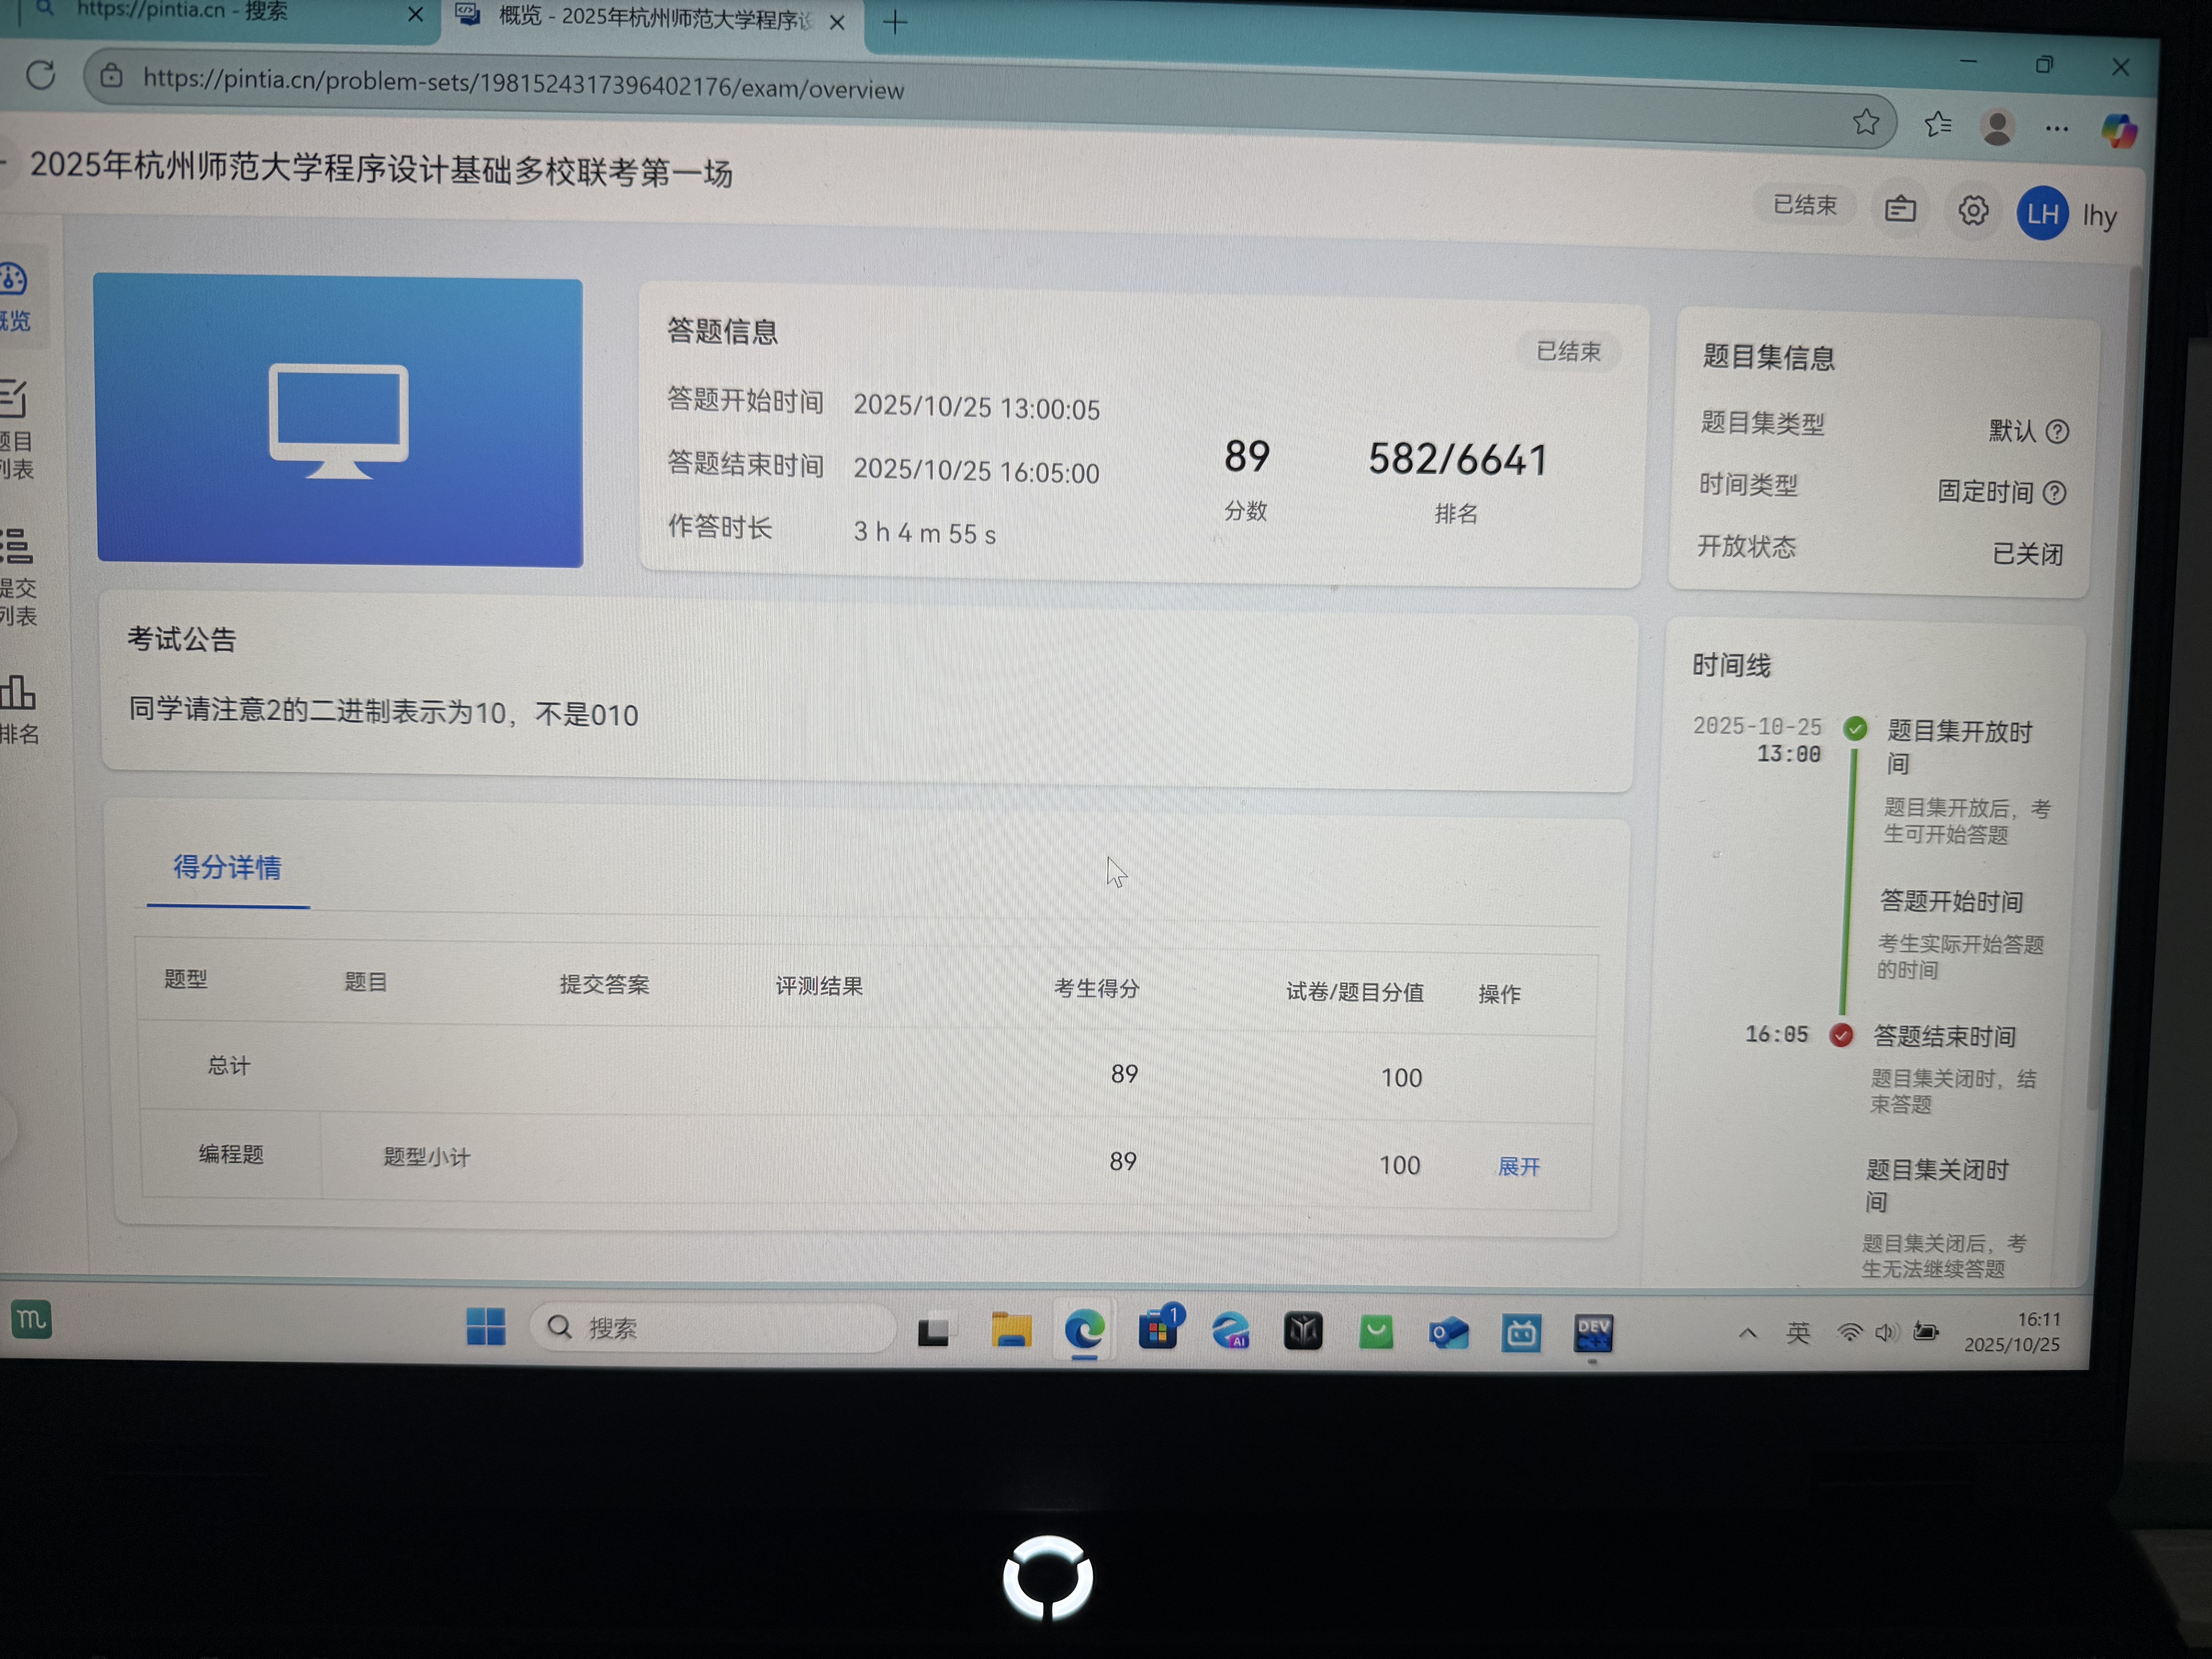
Task: Click the 评测结果 column header
Action: coord(819,986)
